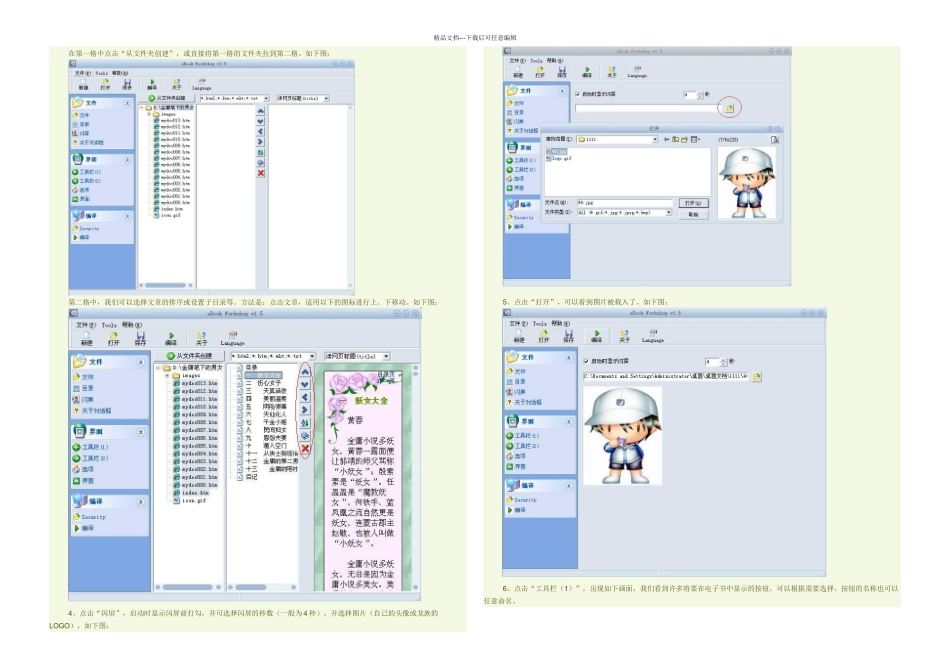Image resolution: width=950 pixels, height=672 pixels.
Task: Open Tools menu in loaded-image window
Action: pos(540,324)
